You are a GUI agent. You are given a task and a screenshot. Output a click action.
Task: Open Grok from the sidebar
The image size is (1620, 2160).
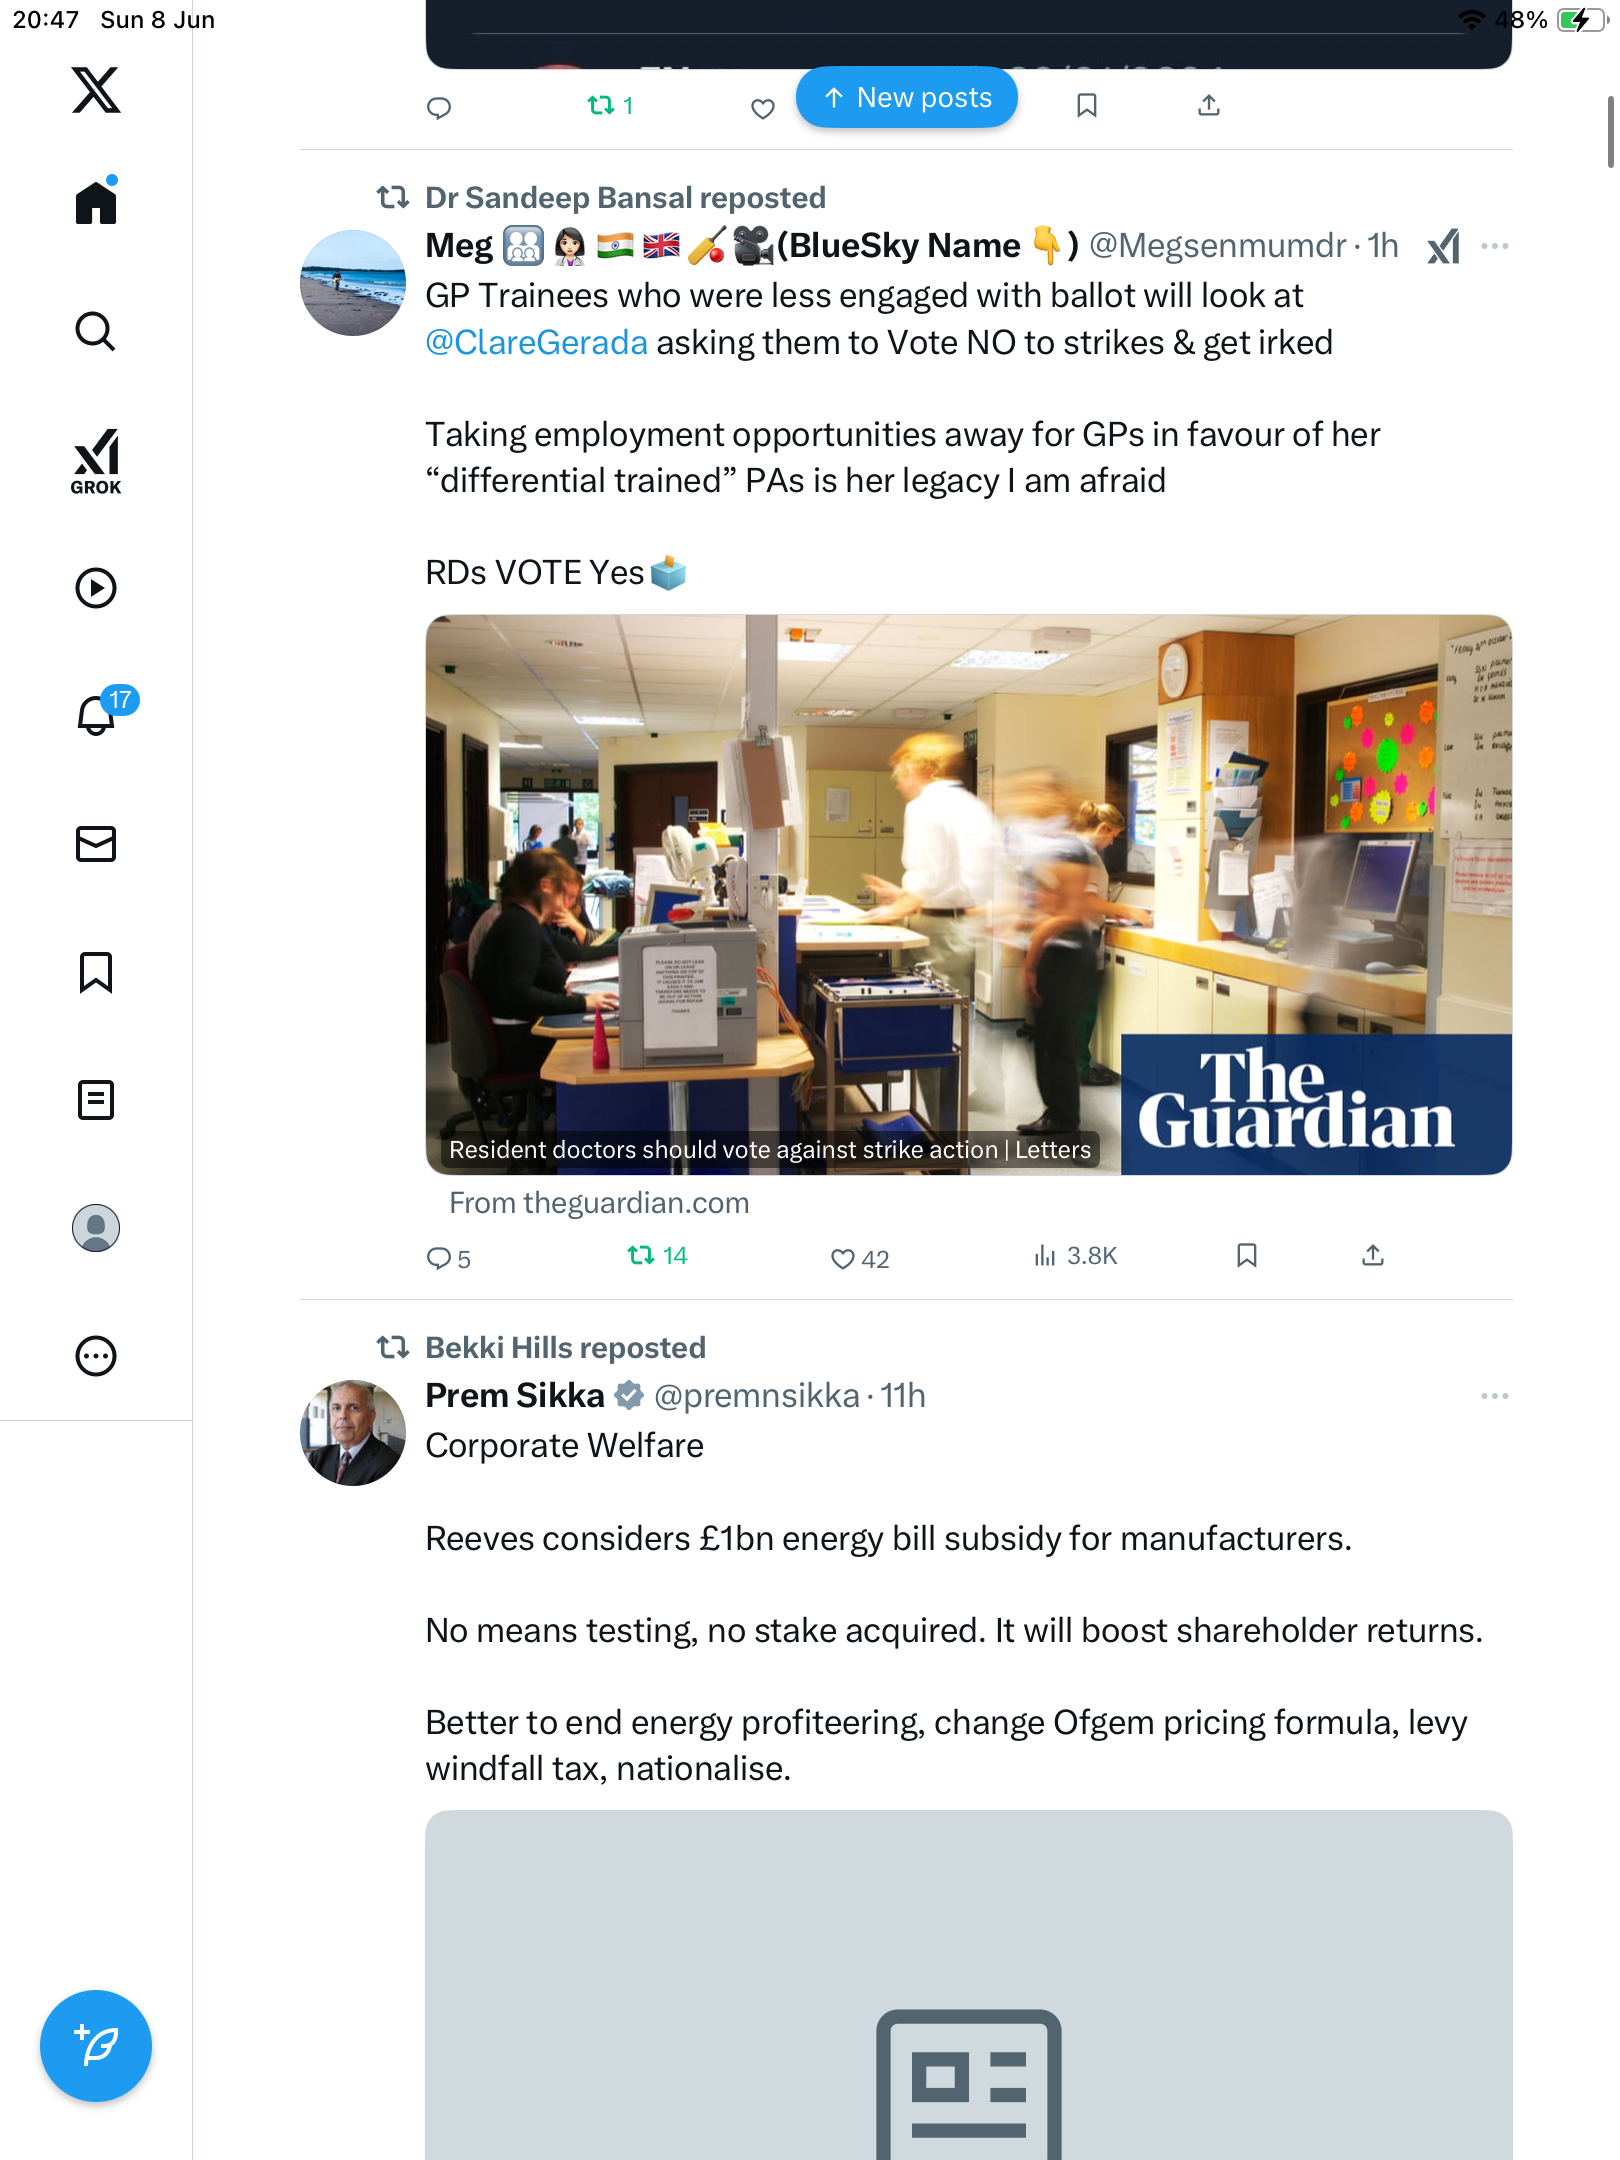(96, 461)
